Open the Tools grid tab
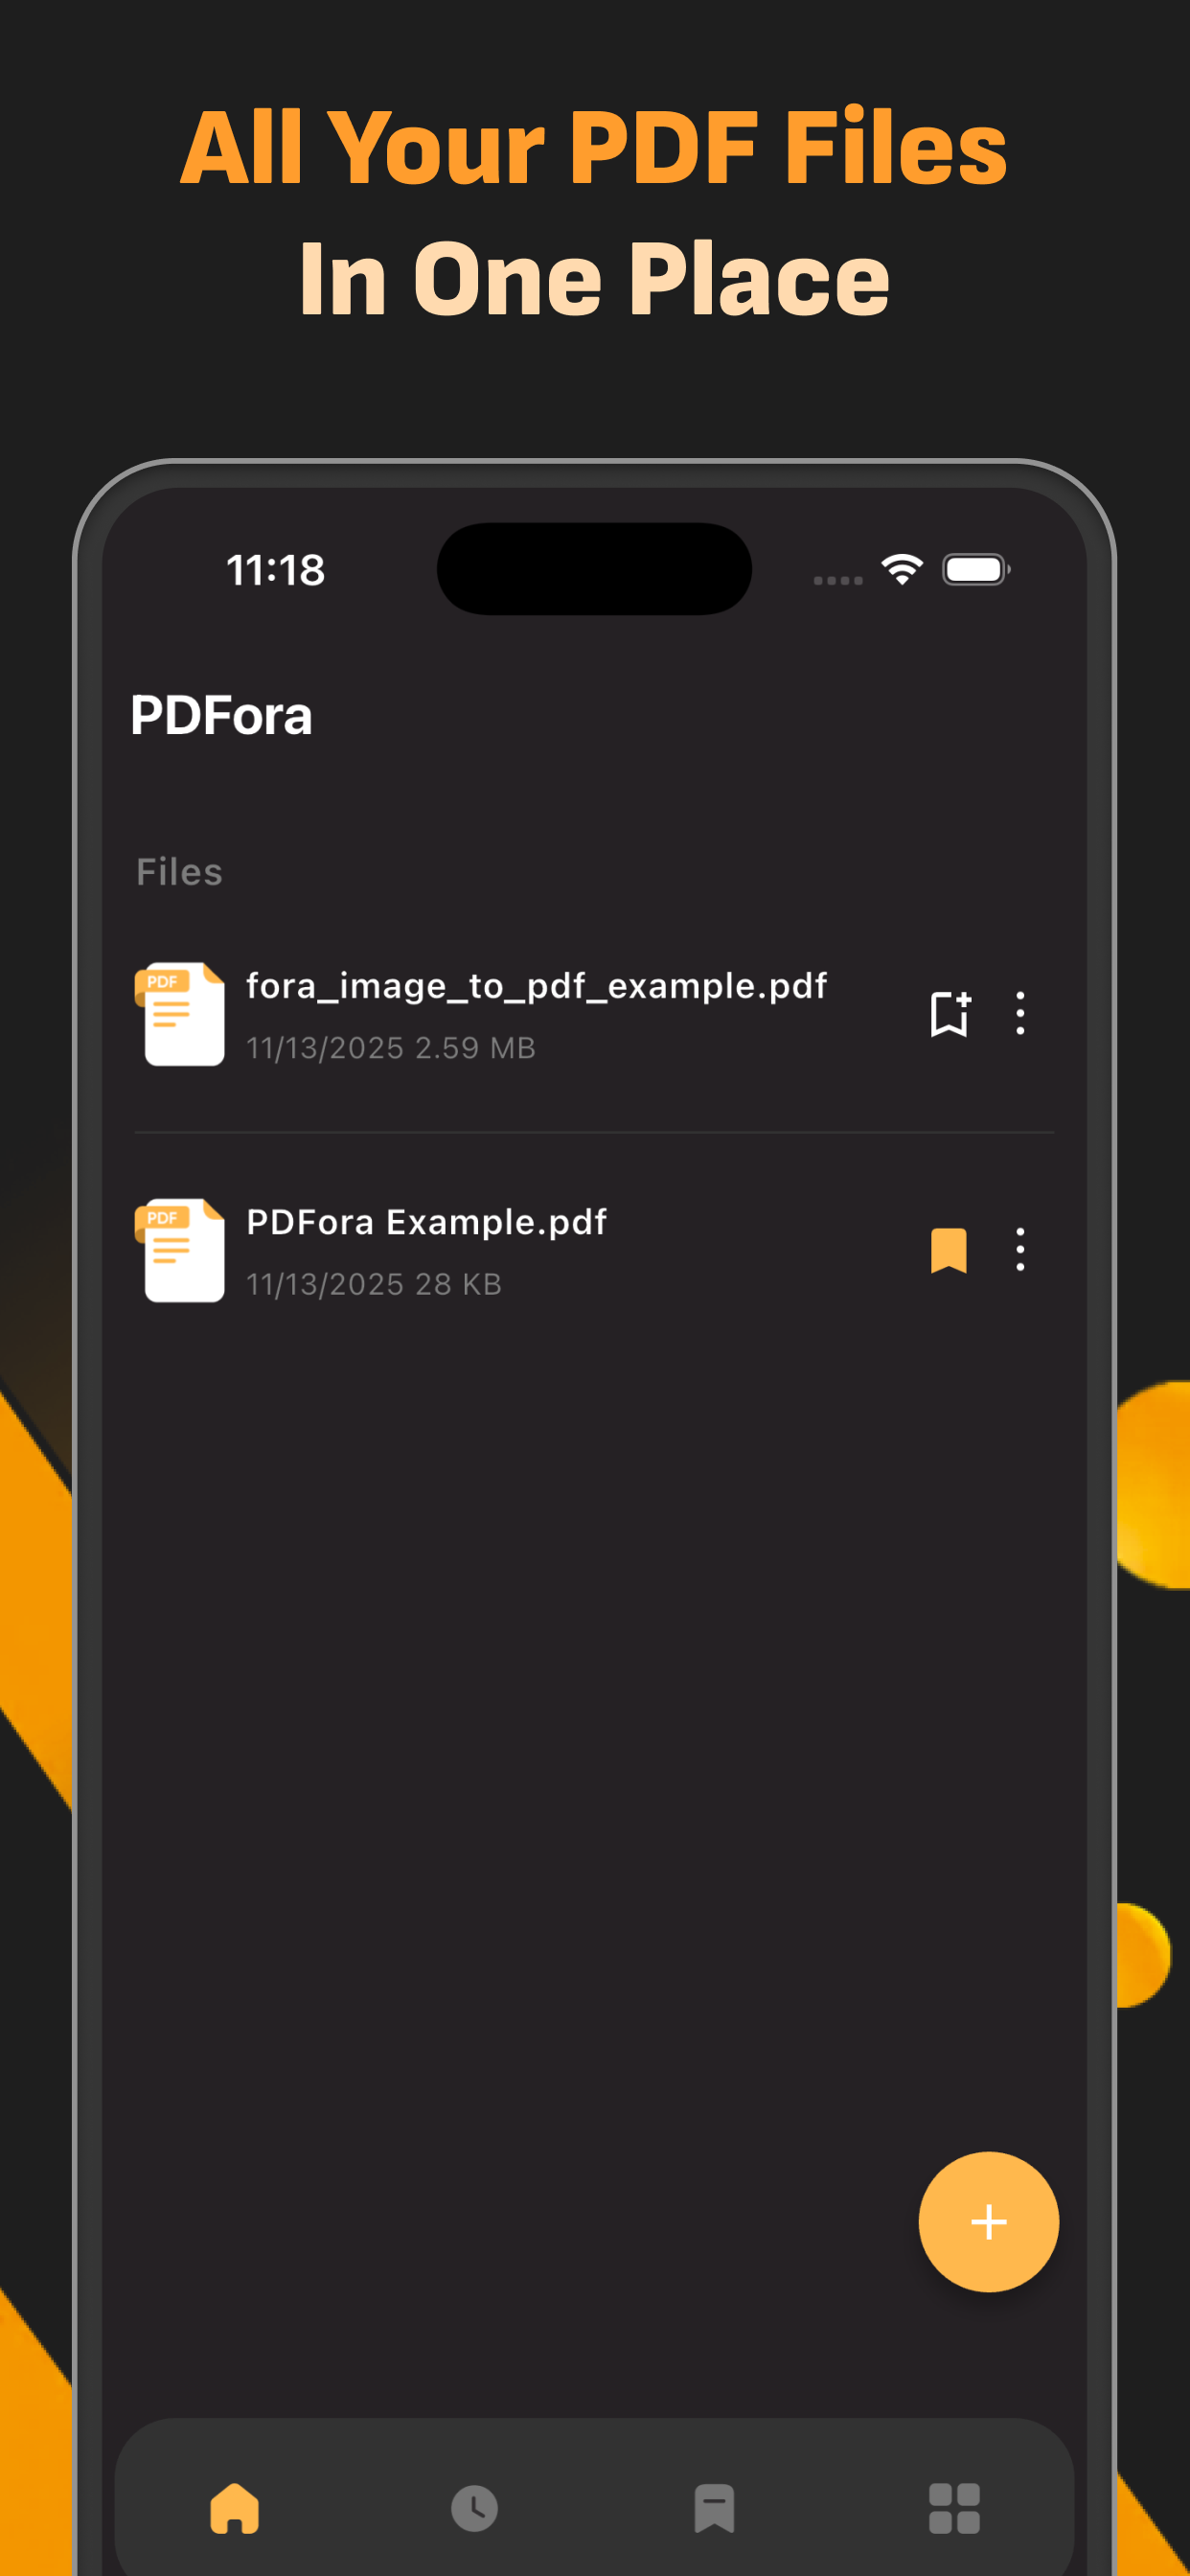 [x=954, y=2508]
